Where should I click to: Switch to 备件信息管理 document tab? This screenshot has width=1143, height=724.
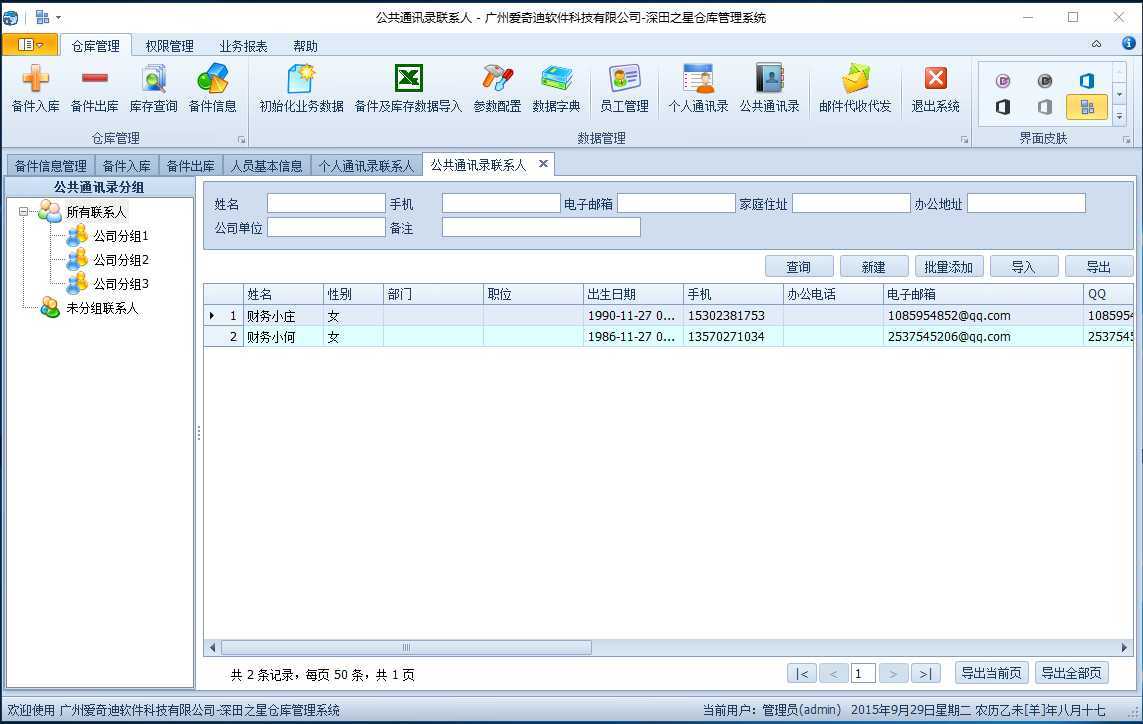tap(50, 166)
